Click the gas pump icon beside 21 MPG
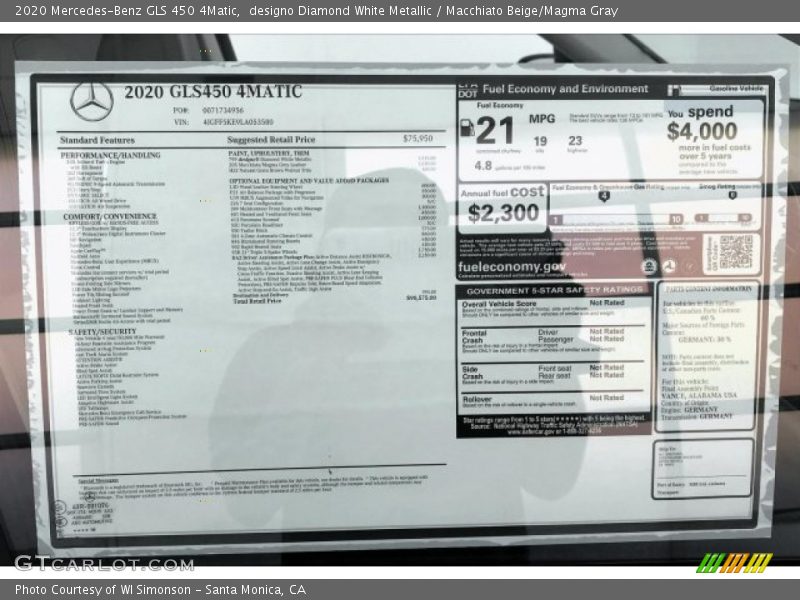This screenshot has width=800, height=600. point(467,128)
